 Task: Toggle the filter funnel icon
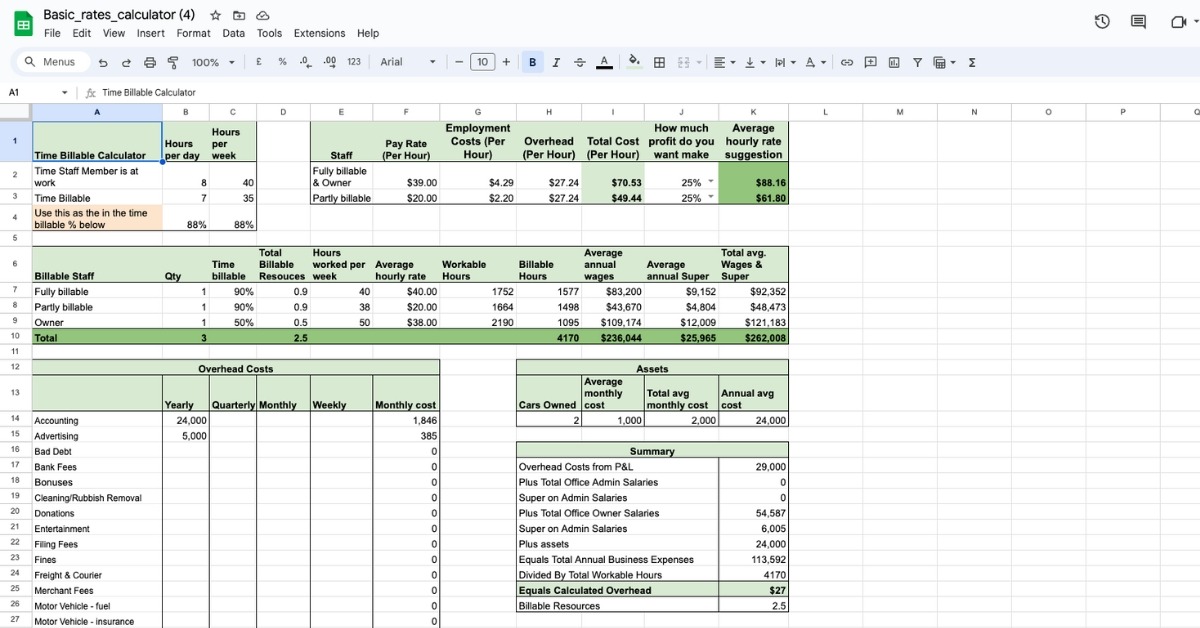point(917,62)
